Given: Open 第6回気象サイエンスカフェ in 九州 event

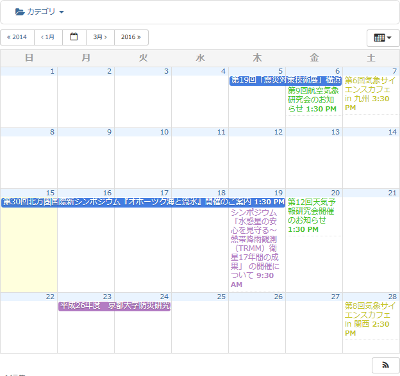Looking at the screenshot, I should pos(370,94).
